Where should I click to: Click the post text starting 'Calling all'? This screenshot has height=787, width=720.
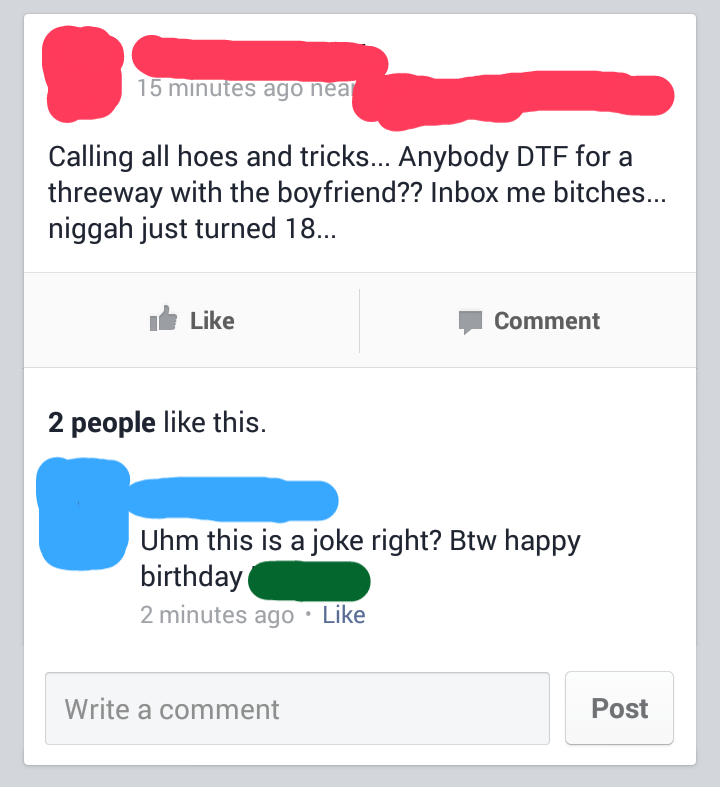coord(357,193)
